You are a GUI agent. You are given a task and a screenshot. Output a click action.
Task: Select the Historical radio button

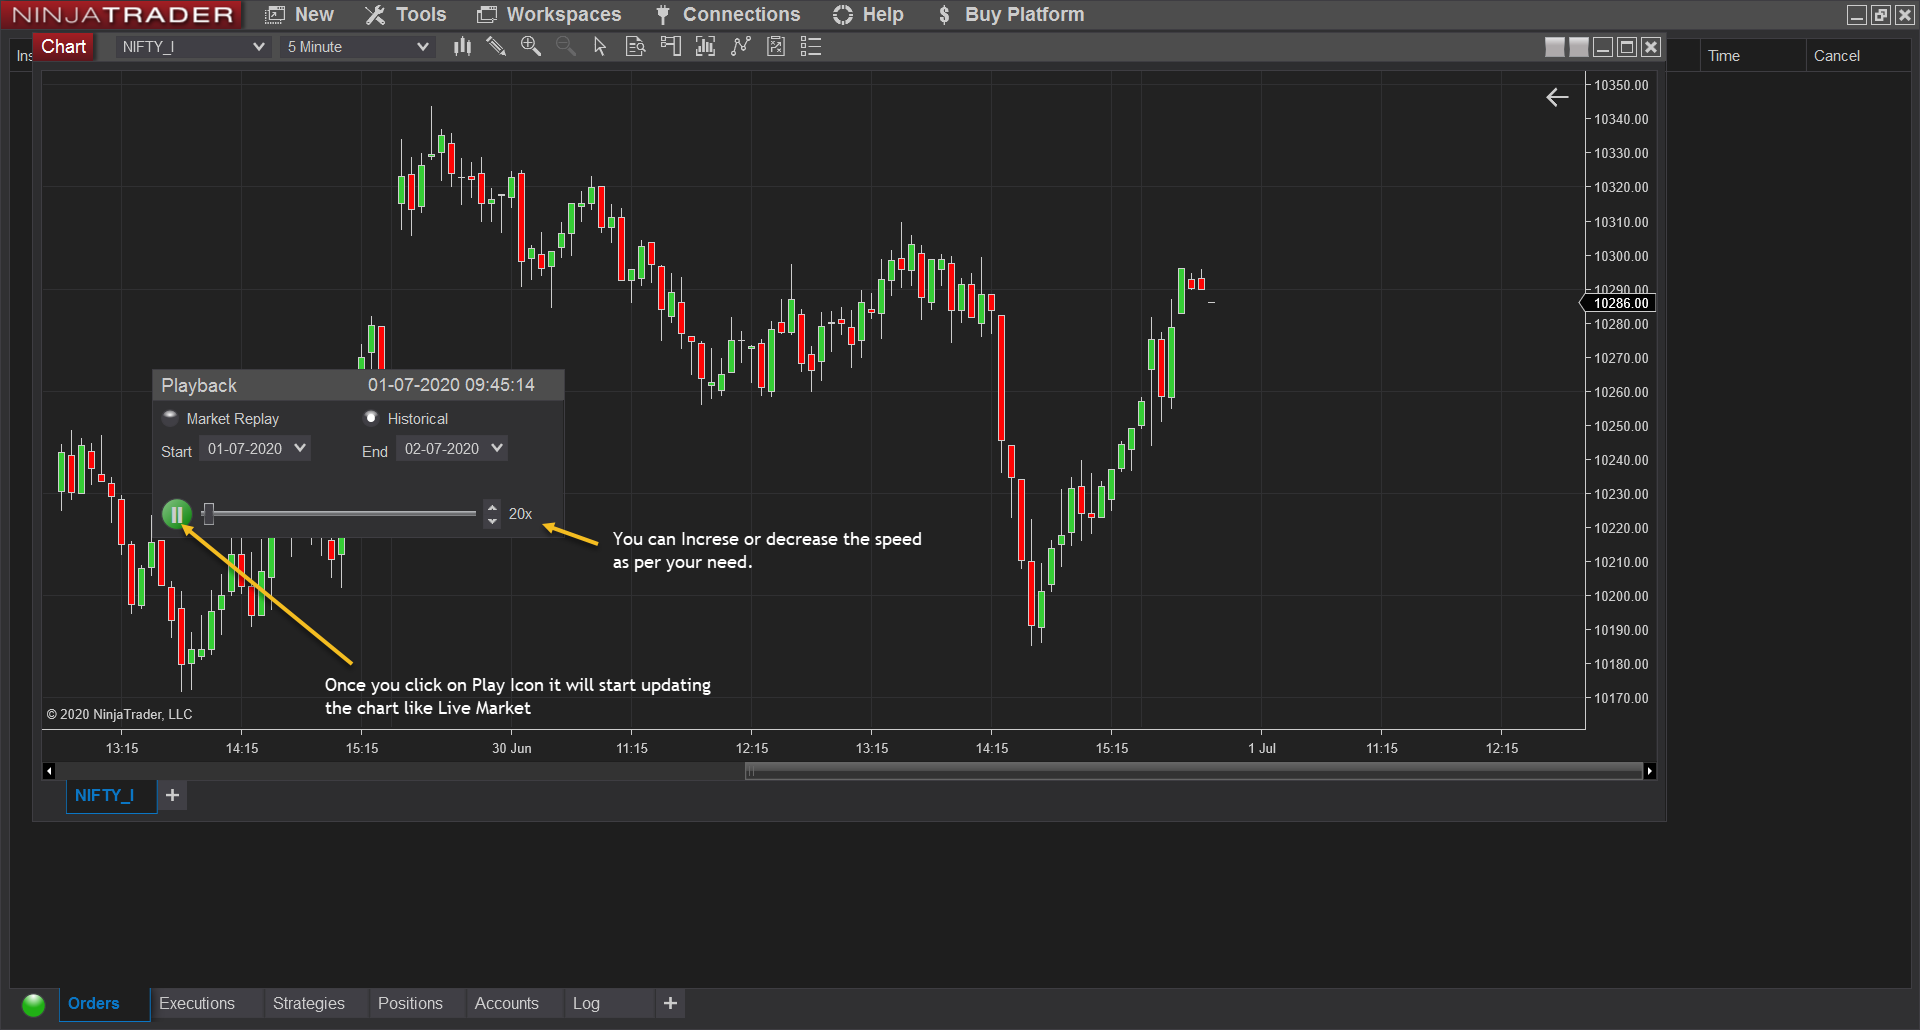click(371, 417)
